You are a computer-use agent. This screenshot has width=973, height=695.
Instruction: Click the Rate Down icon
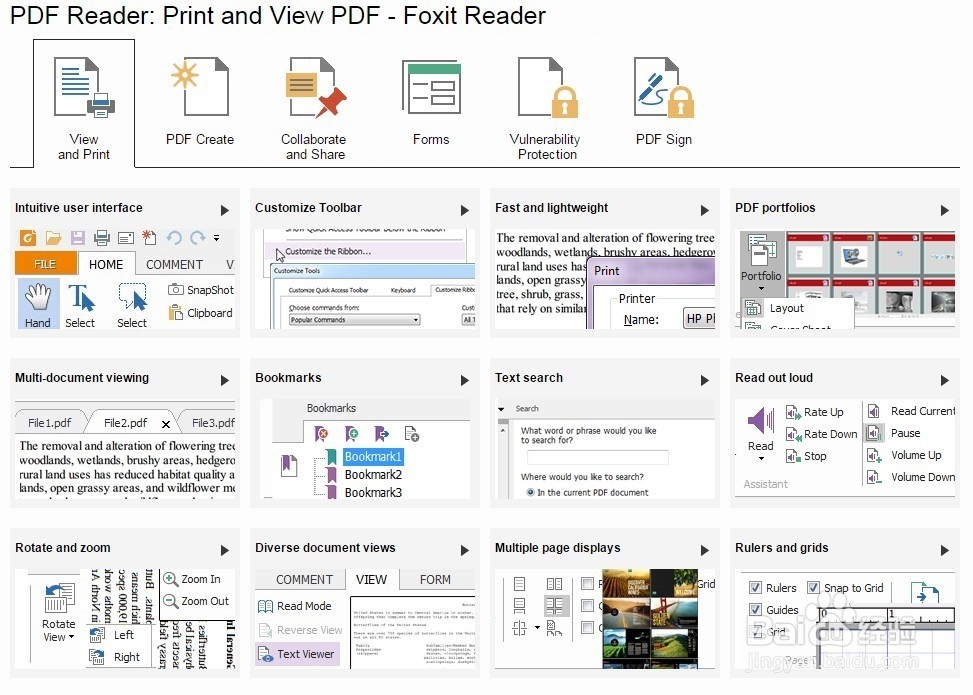pos(793,434)
